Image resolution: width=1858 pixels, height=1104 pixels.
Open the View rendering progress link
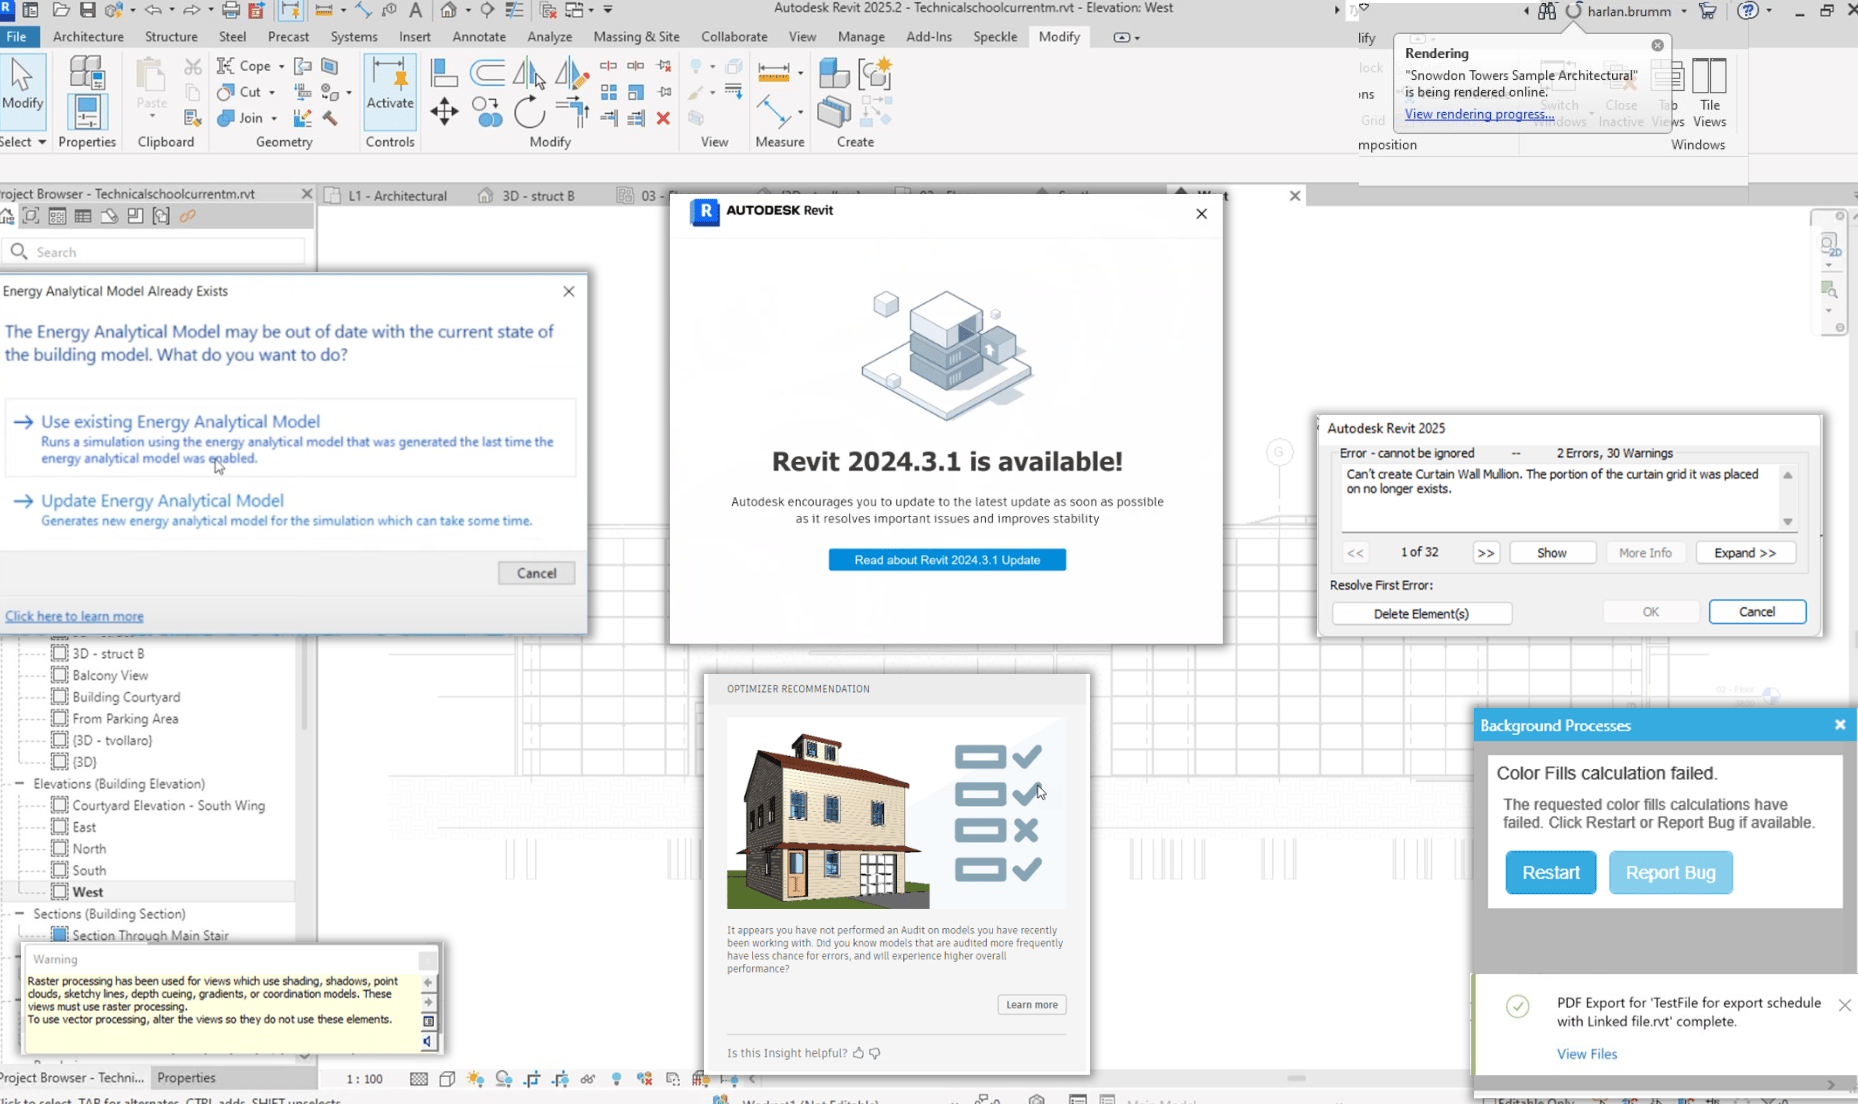(1479, 114)
